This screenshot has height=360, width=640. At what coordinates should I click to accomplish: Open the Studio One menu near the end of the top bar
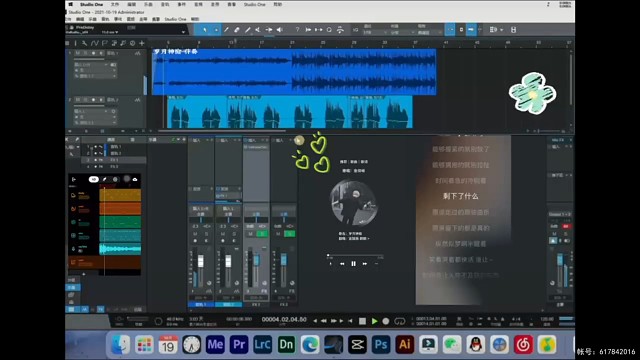pyautogui.click(x=254, y=4)
